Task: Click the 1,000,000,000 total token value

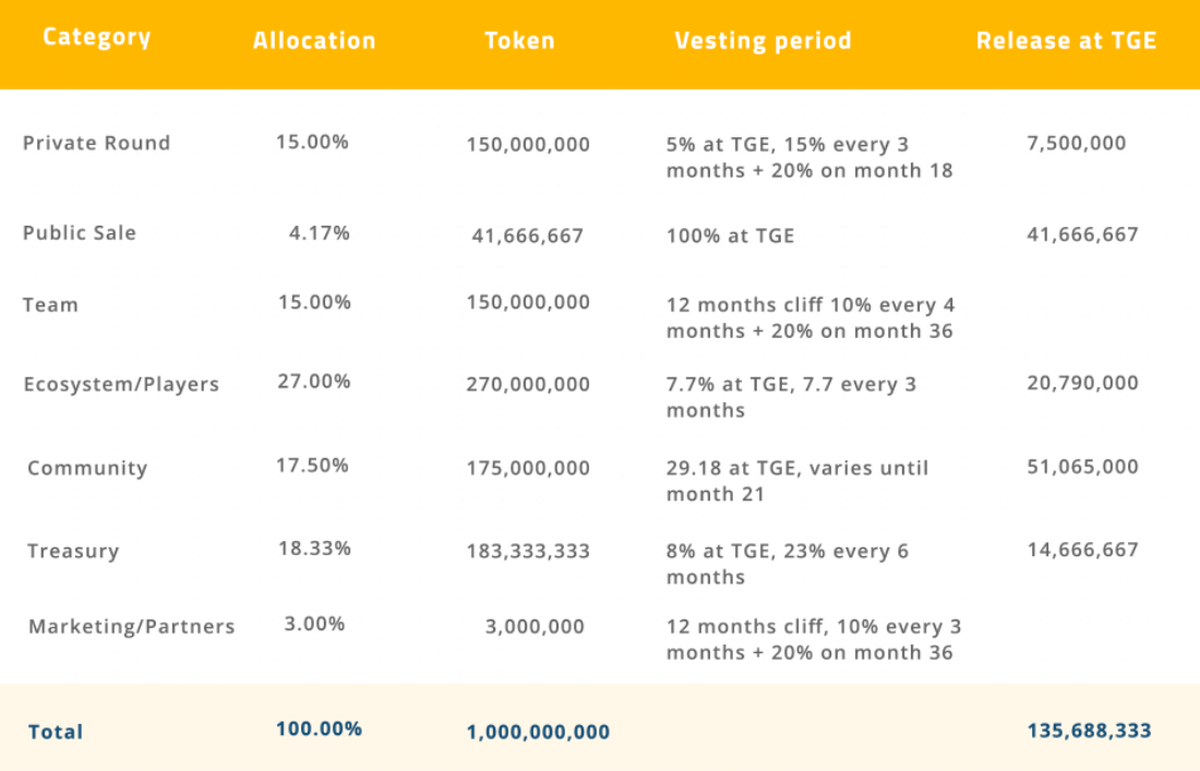Action: tap(538, 732)
